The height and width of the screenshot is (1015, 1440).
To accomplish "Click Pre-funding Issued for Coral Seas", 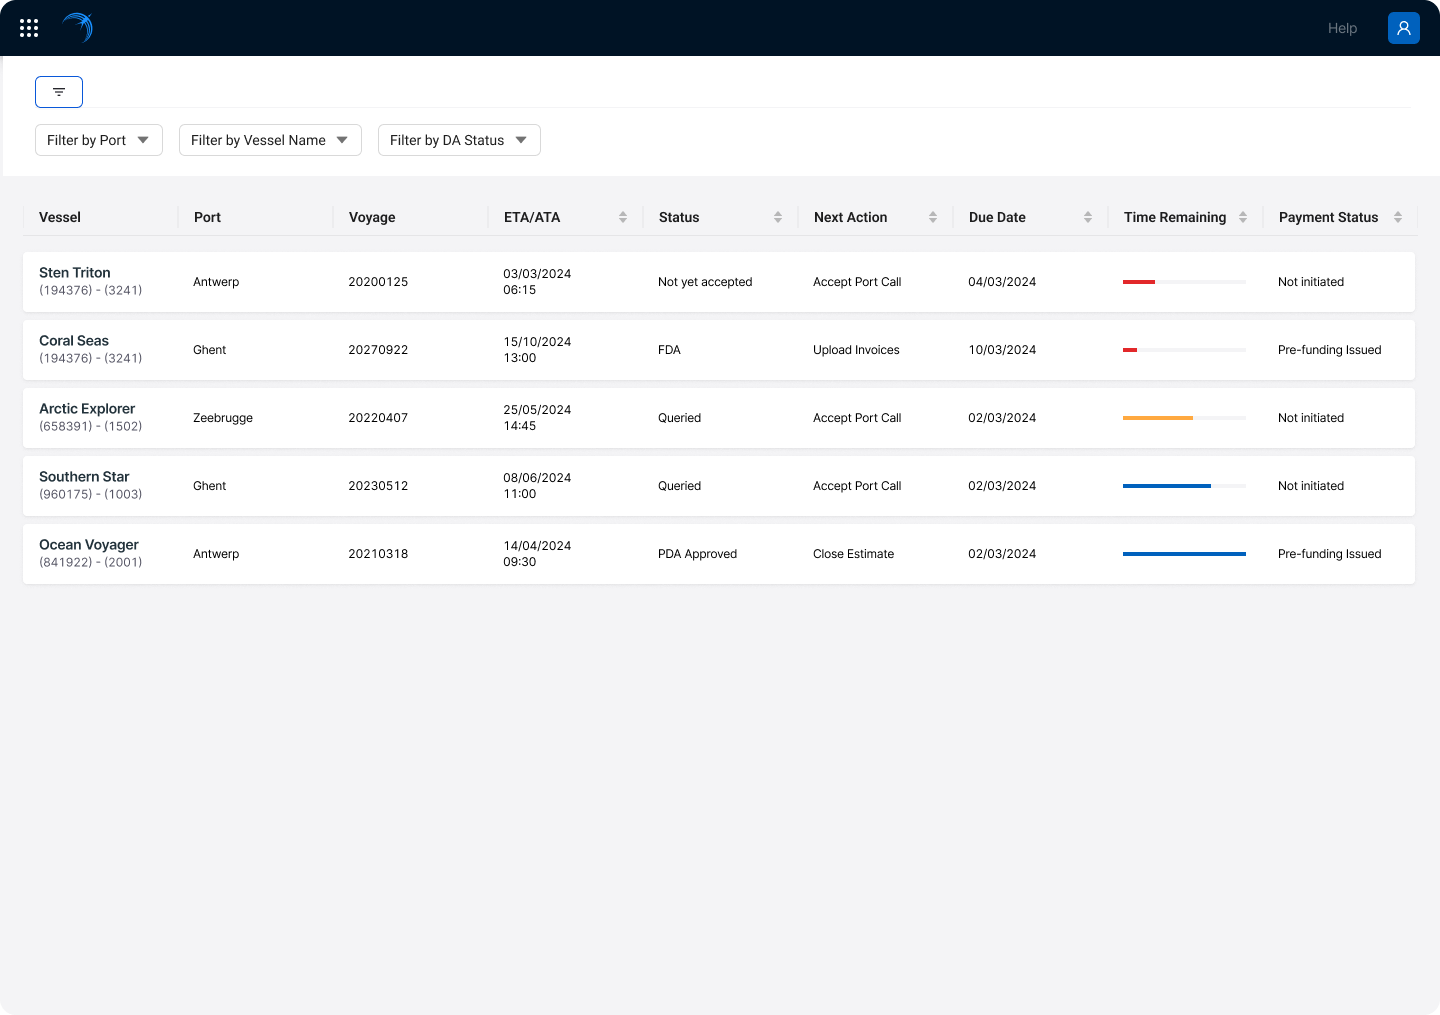I will pyautogui.click(x=1329, y=350).
